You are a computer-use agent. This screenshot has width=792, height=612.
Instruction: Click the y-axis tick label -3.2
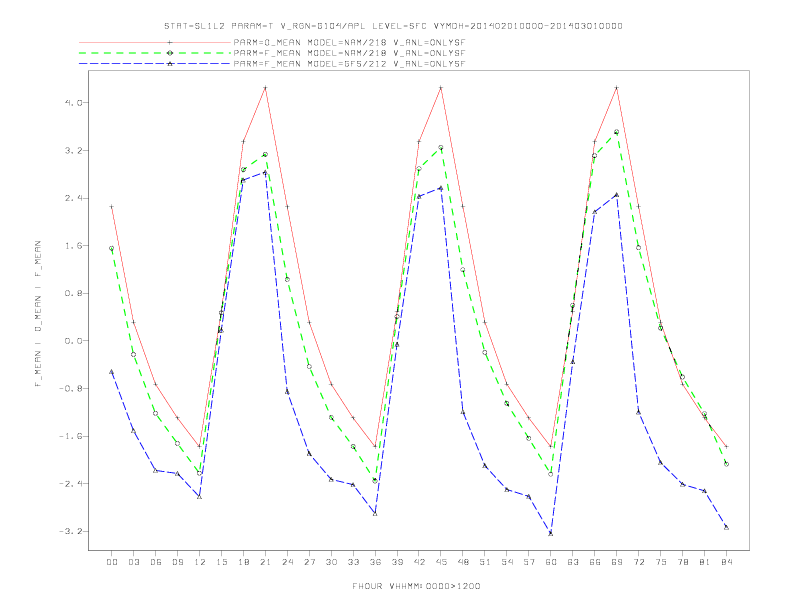click(x=71, y=532)
